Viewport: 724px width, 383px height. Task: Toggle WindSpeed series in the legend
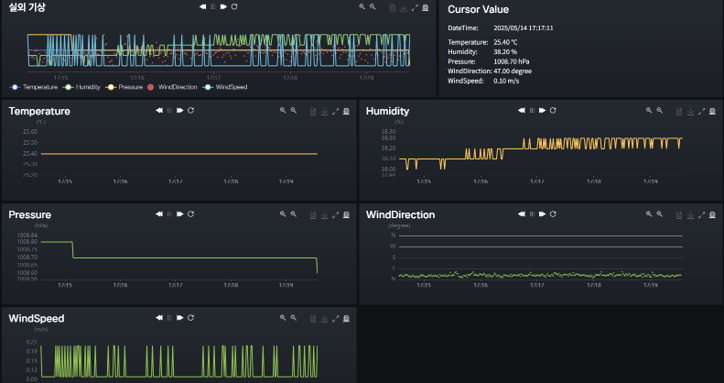[225, 87]
